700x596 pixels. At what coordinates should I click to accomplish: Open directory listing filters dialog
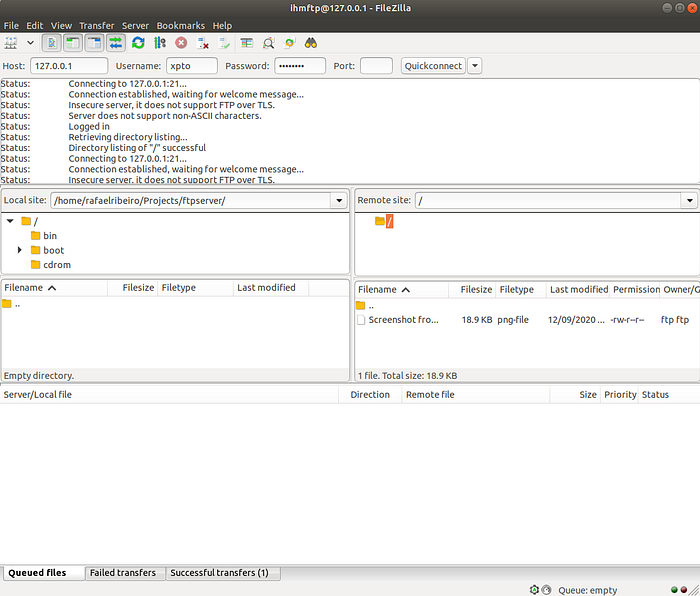point(246,43)
